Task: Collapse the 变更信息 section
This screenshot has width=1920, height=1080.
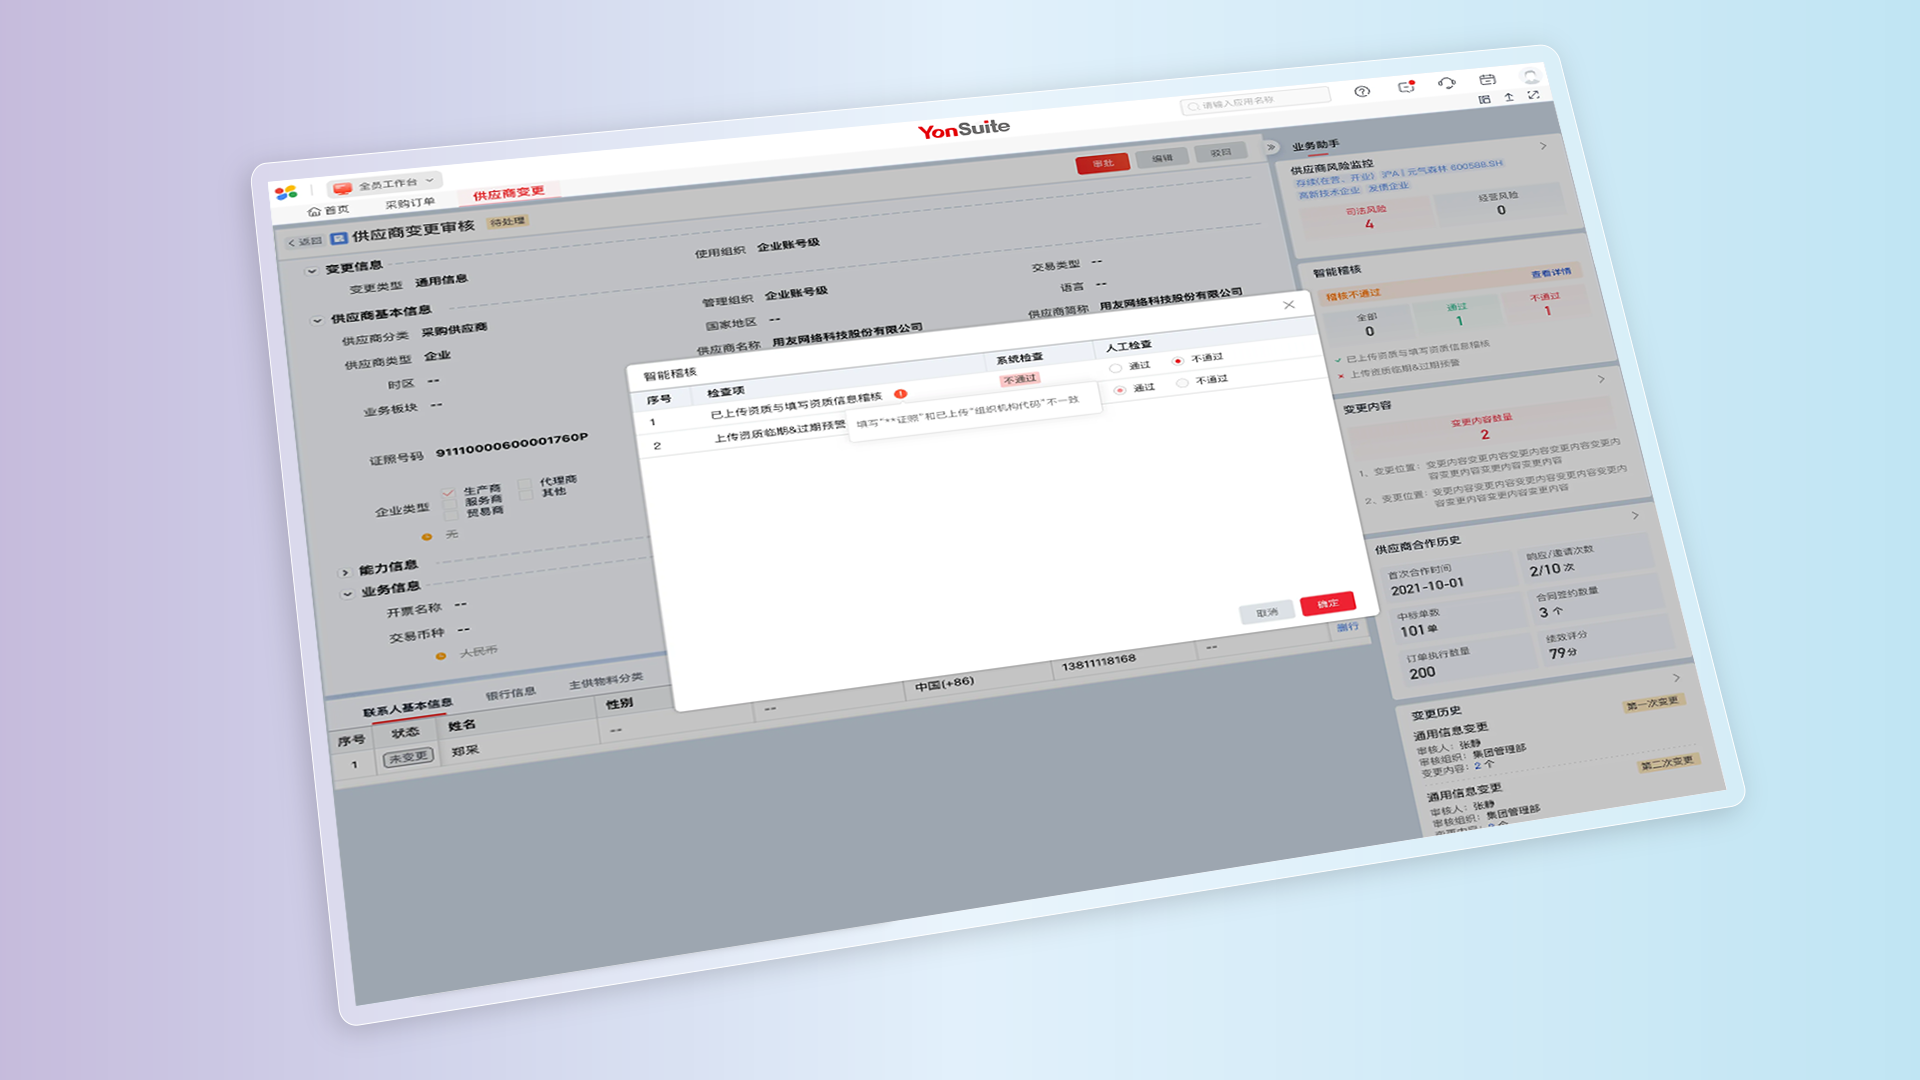Action: [311, 271]
